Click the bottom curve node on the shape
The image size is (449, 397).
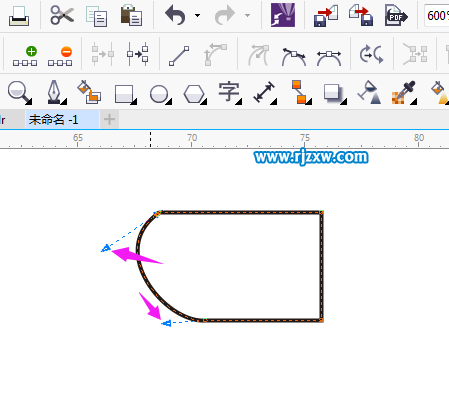point(204,320)
